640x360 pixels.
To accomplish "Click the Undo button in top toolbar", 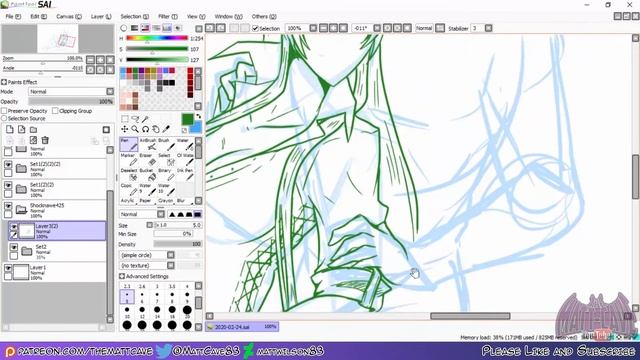I will pyautogui.click(x=210, y=28).
